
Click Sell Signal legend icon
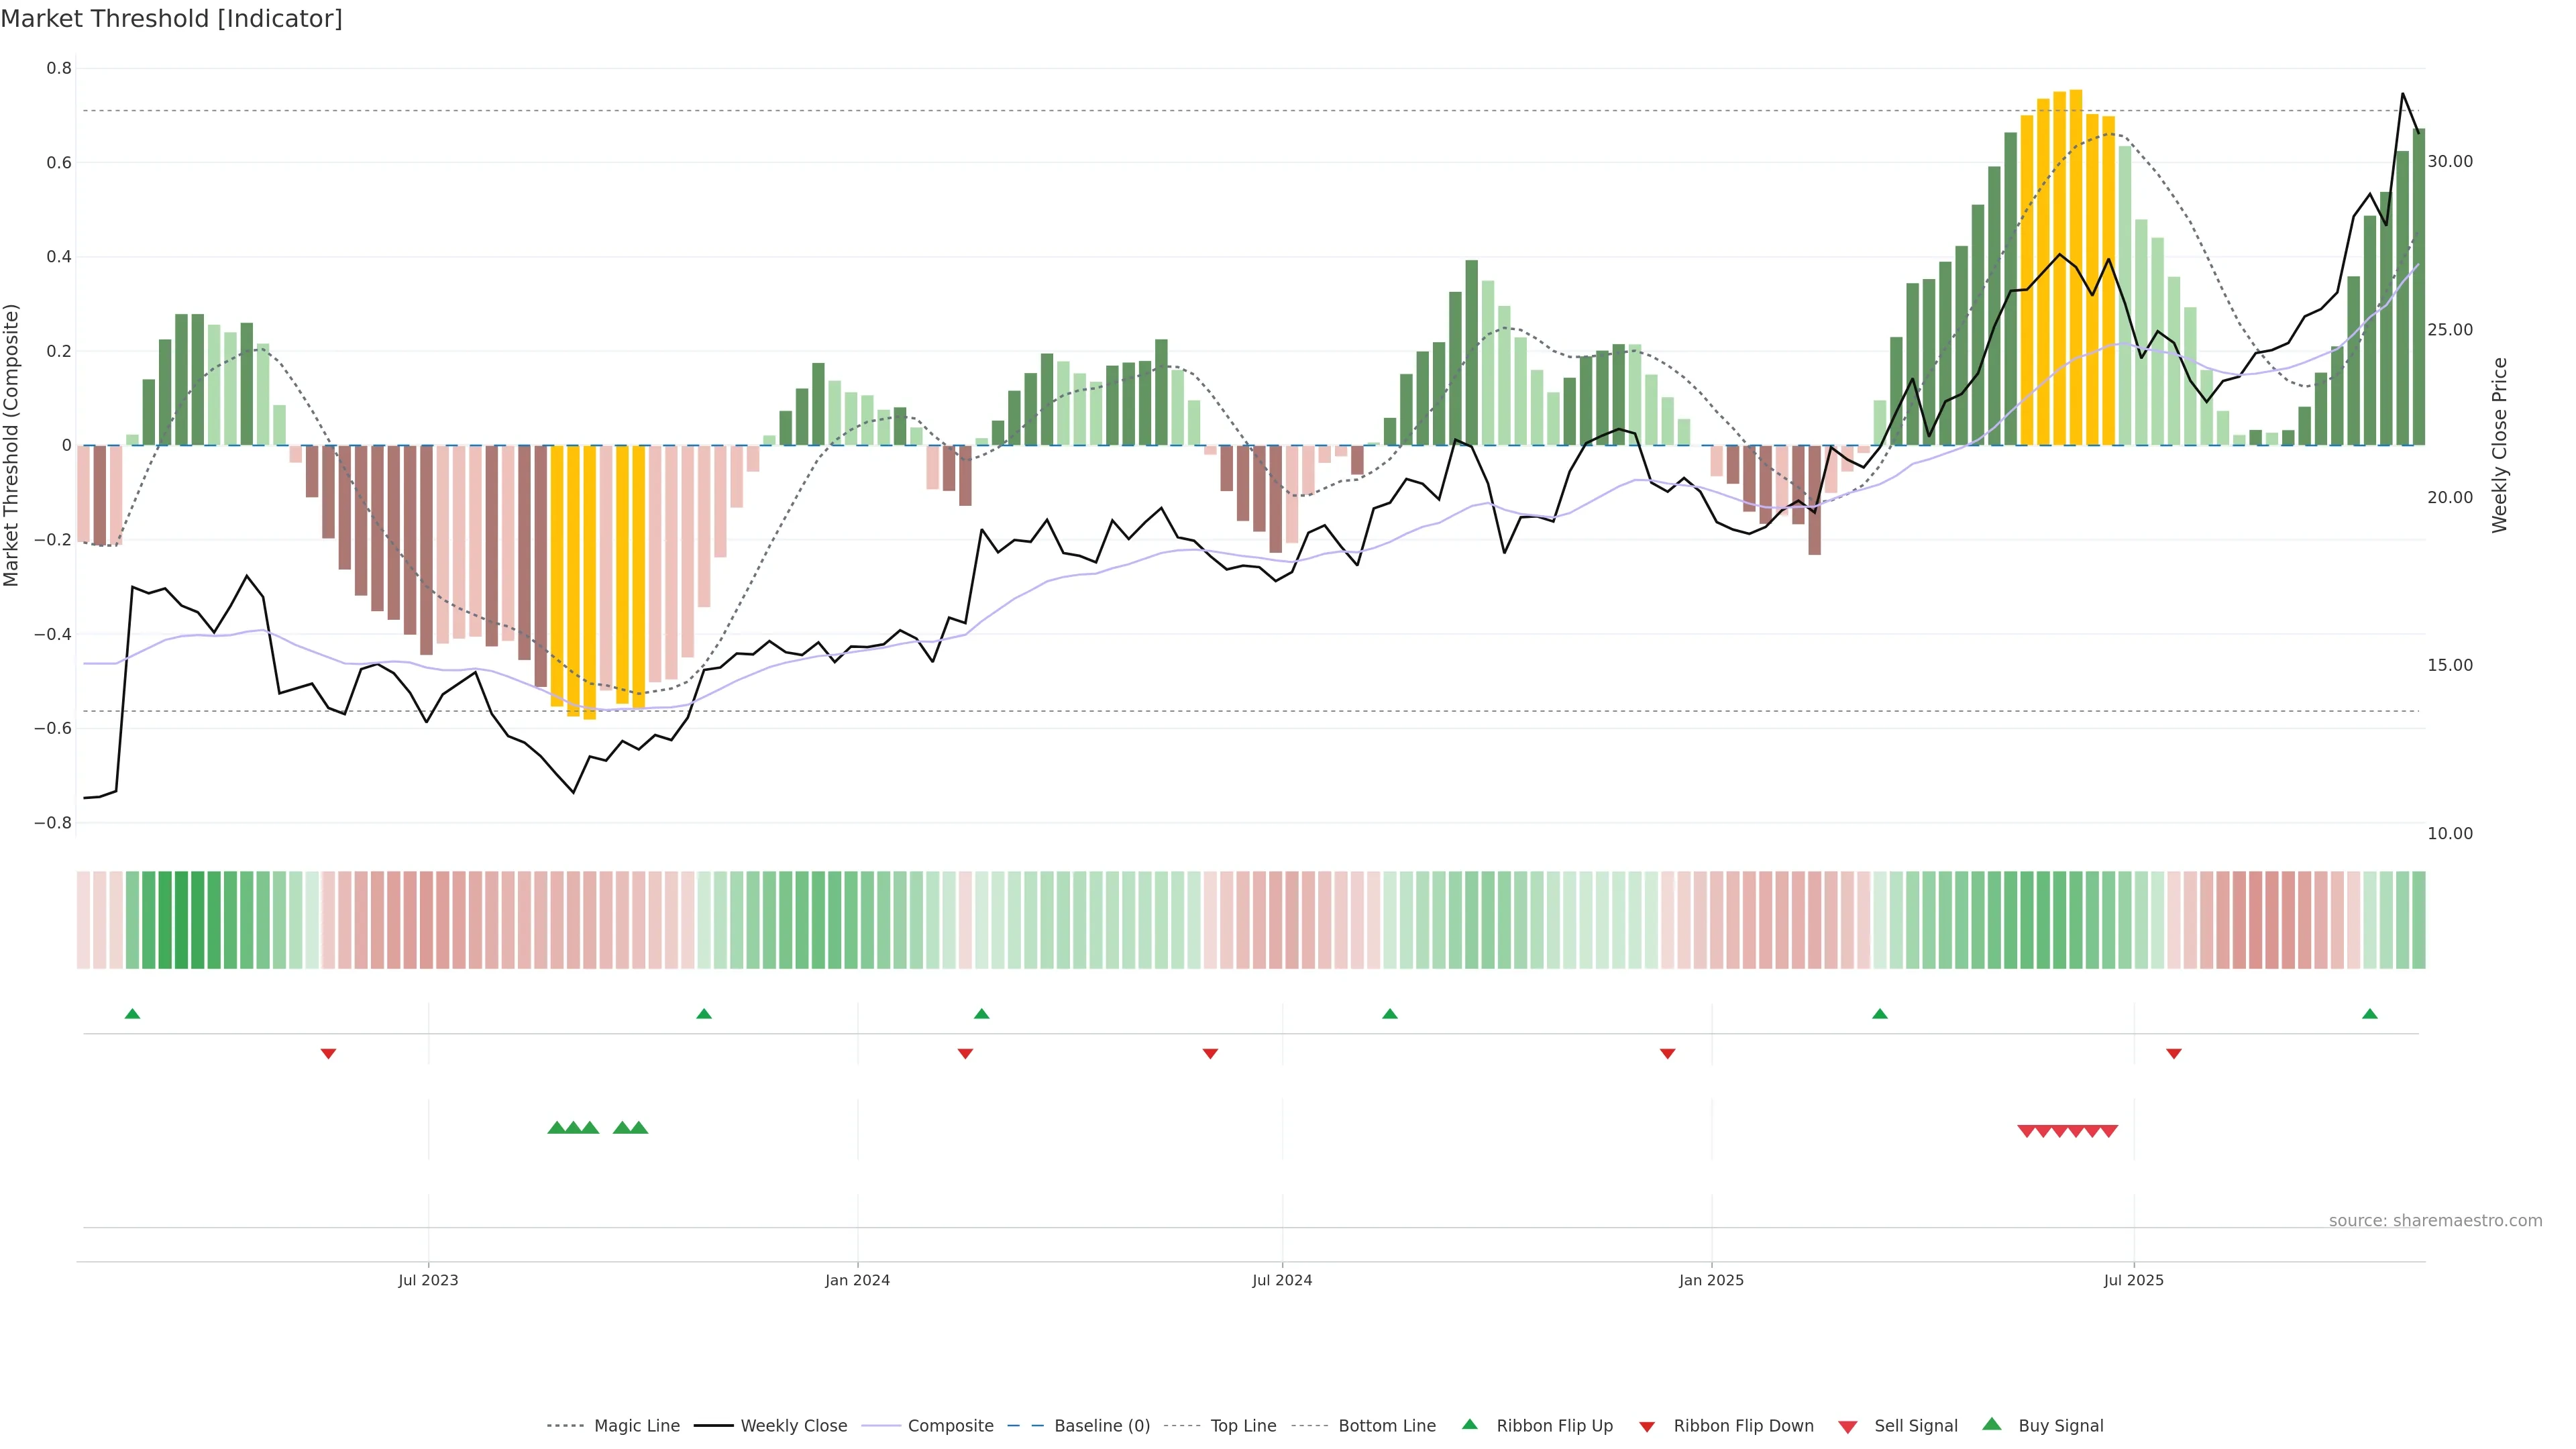pyautogui.click(x=1848, y=1427)
